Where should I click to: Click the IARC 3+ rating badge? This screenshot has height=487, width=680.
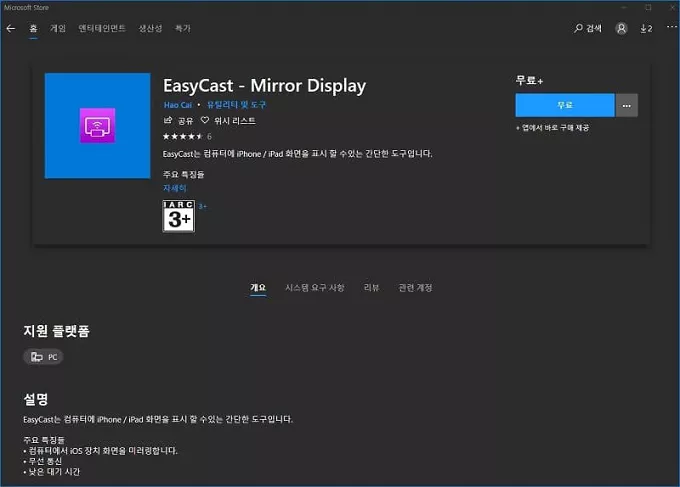179,216
